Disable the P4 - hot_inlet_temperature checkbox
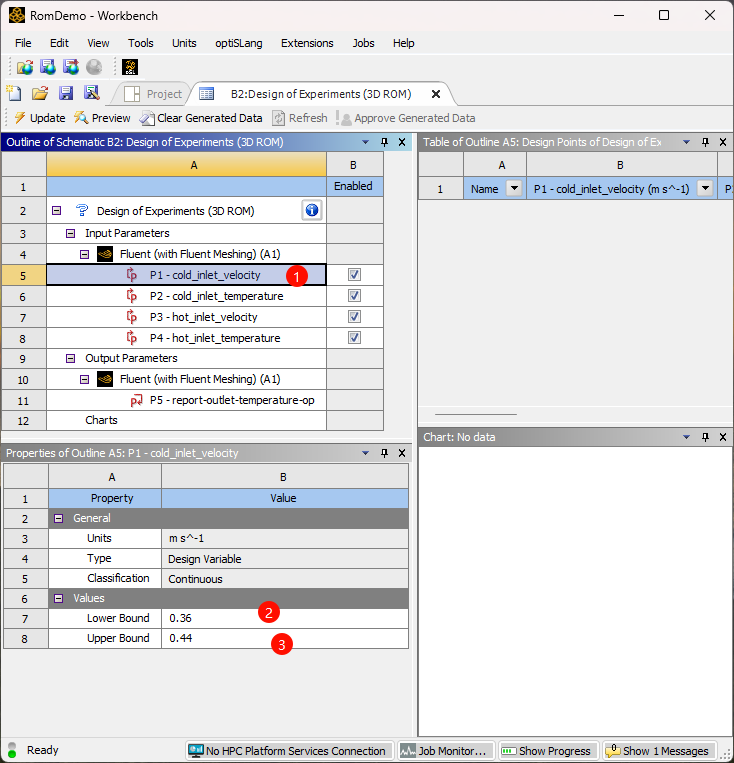 354,338
